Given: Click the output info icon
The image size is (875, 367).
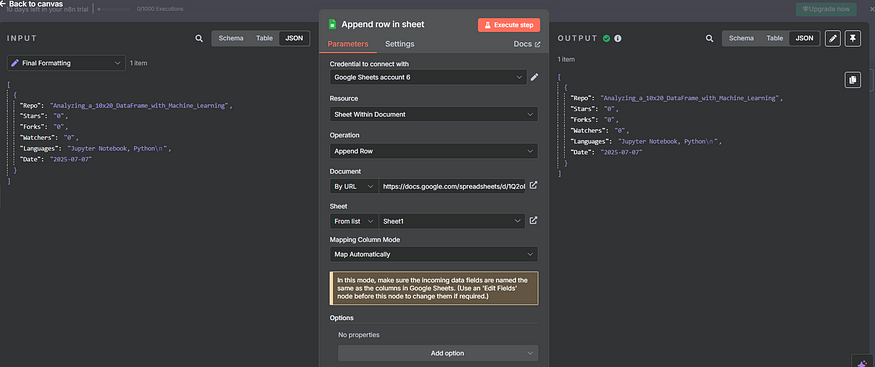Looking at the screenshot, I should [618, 38].
